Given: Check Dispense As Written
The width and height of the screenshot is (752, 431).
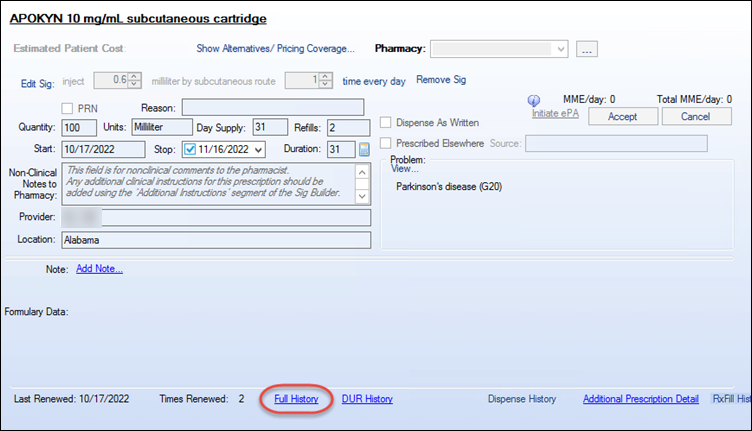Looking at the screenshot, I should (x=386, y=122).
